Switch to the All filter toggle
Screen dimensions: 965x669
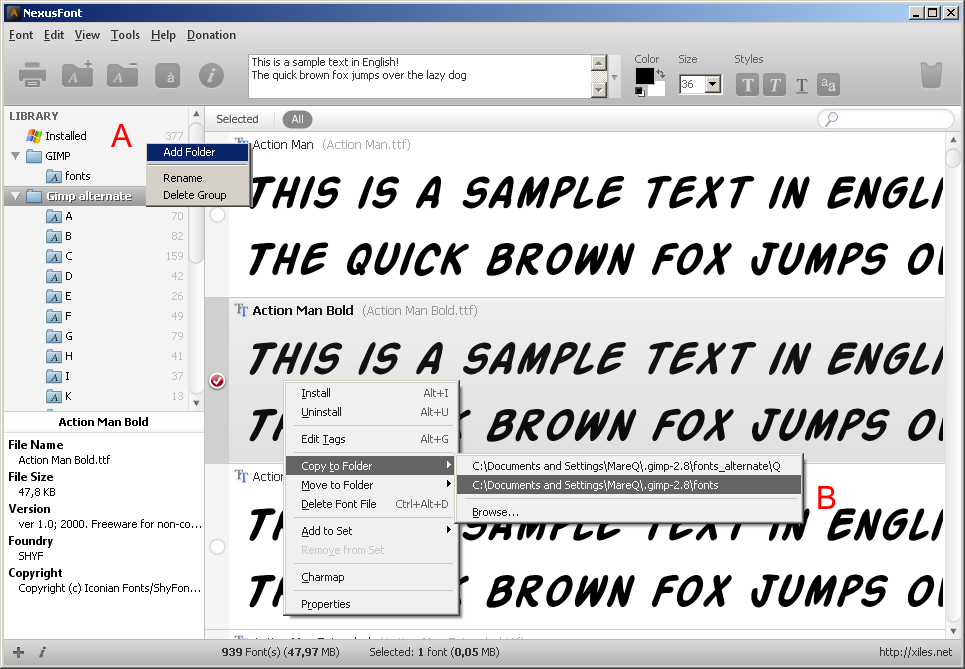coord(297,119)
